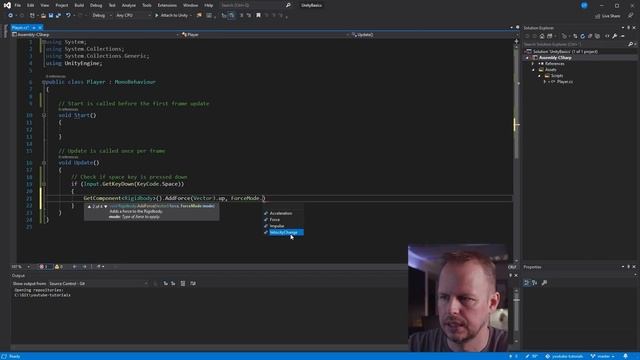Click the error count indicator
This screenshot has width=640, height=360.
click(44, 267)
